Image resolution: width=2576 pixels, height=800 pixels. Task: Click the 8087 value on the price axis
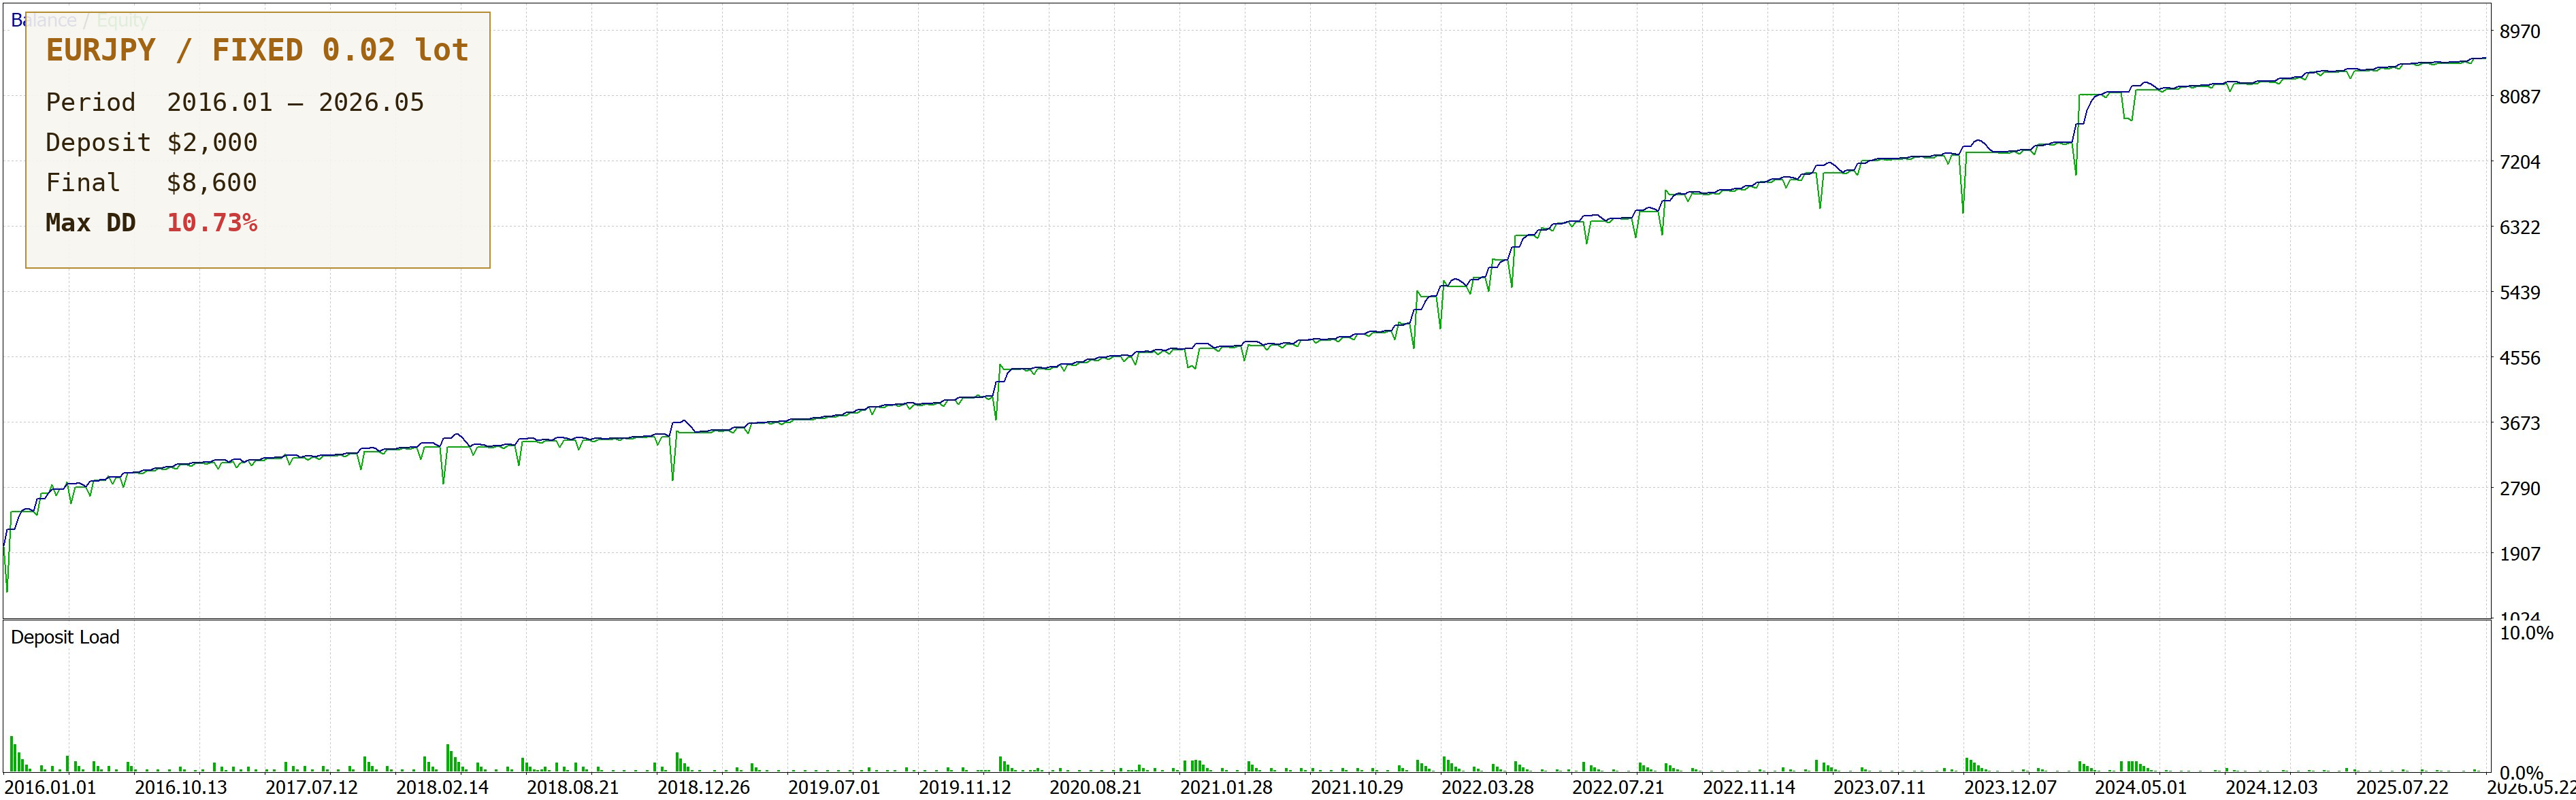(2520, 97)
